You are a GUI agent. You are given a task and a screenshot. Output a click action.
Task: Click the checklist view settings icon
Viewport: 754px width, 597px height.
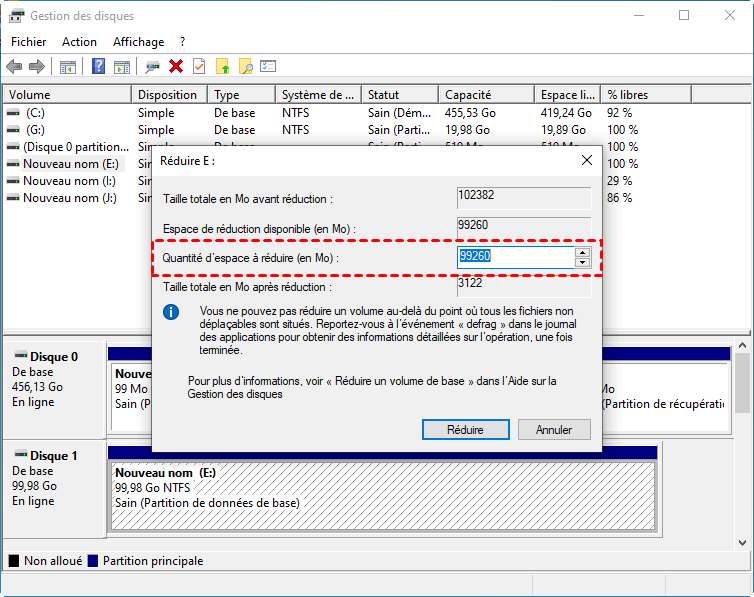(x=268, y=66)
